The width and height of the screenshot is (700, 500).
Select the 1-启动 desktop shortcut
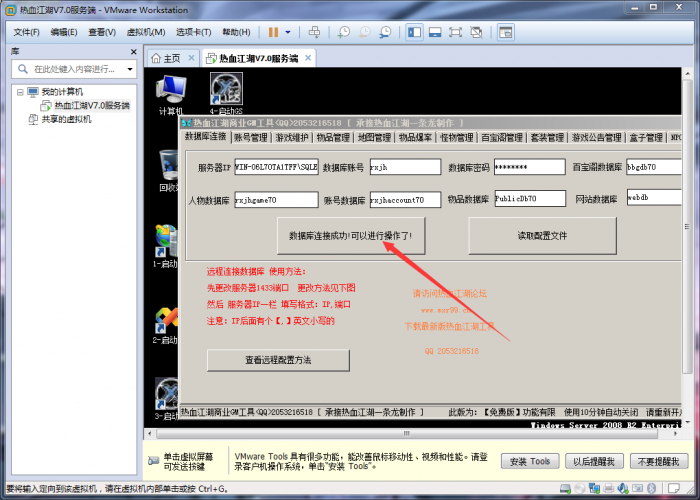point(166,246)
